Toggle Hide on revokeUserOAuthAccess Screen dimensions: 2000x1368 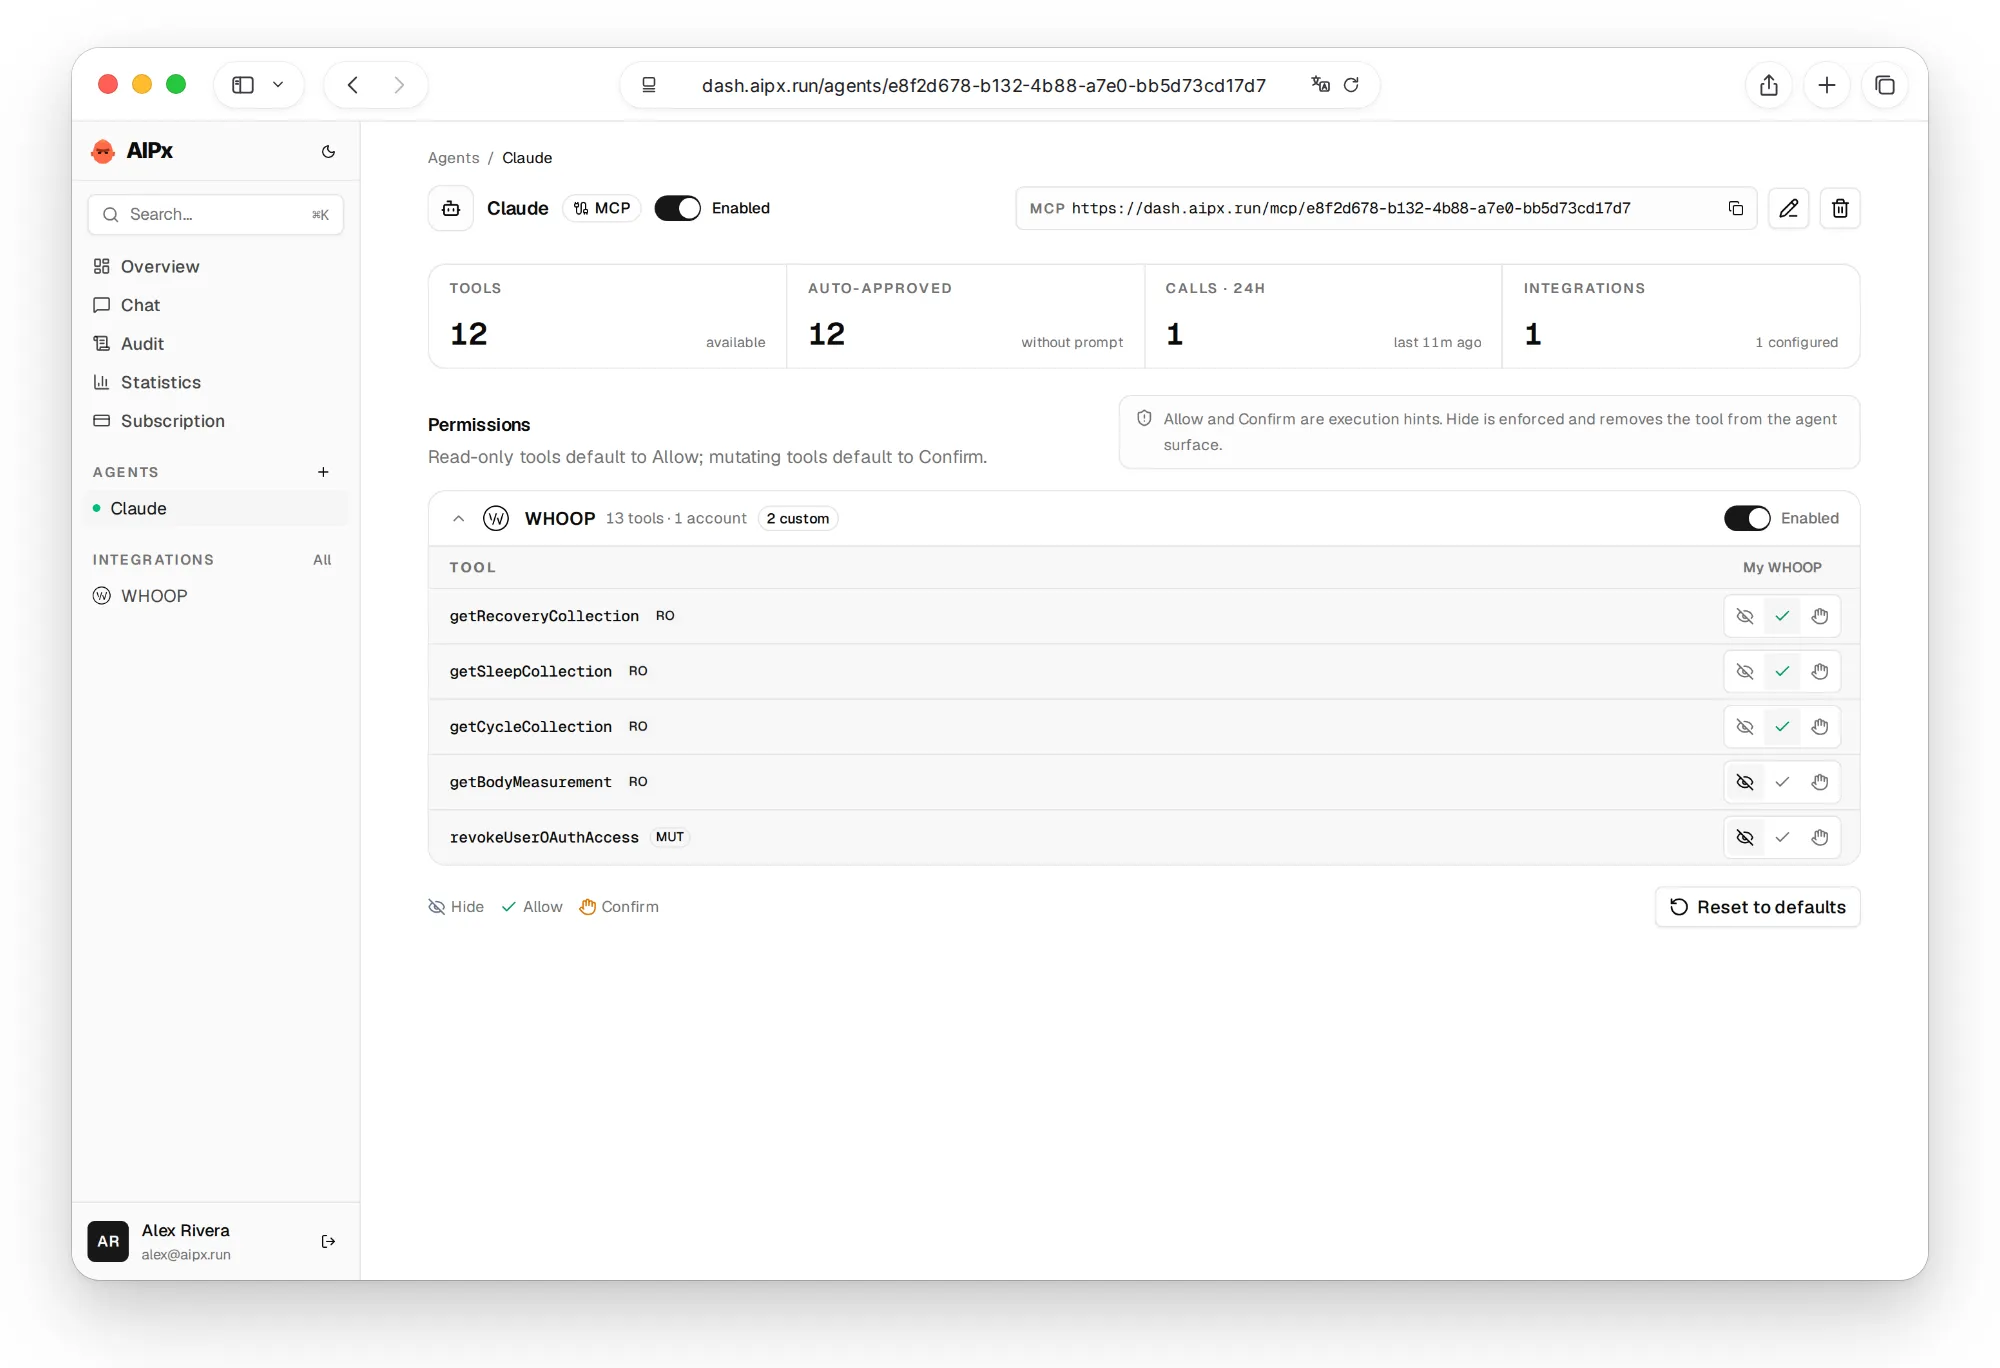coord(1745,837)
